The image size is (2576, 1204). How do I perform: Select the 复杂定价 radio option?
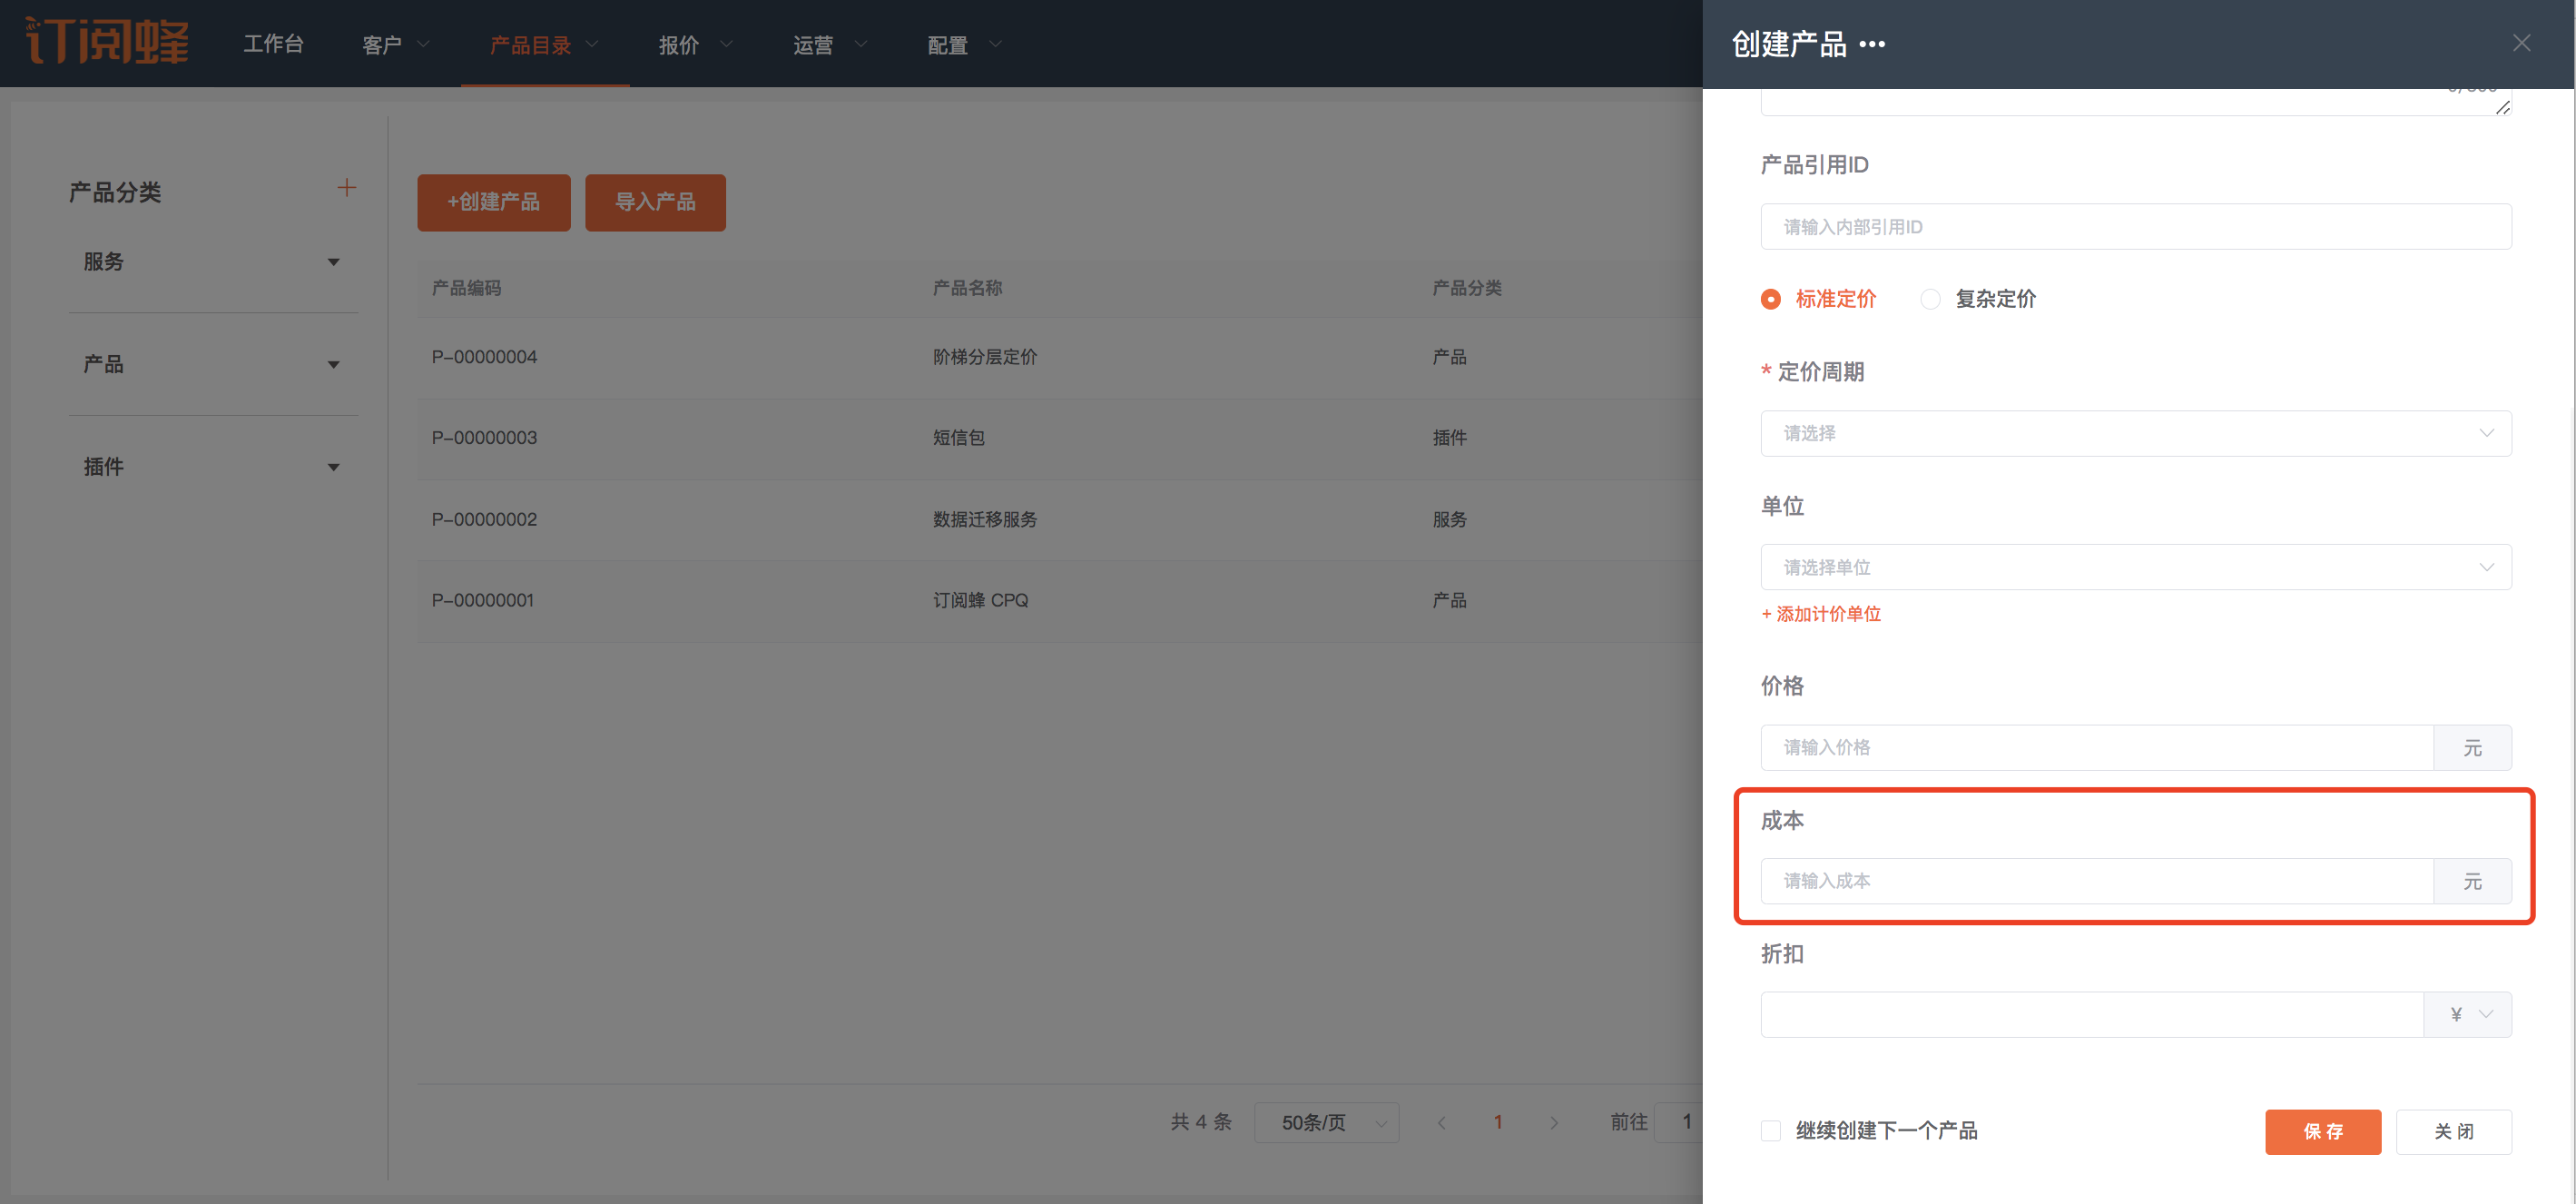(x=1930, y=299)
